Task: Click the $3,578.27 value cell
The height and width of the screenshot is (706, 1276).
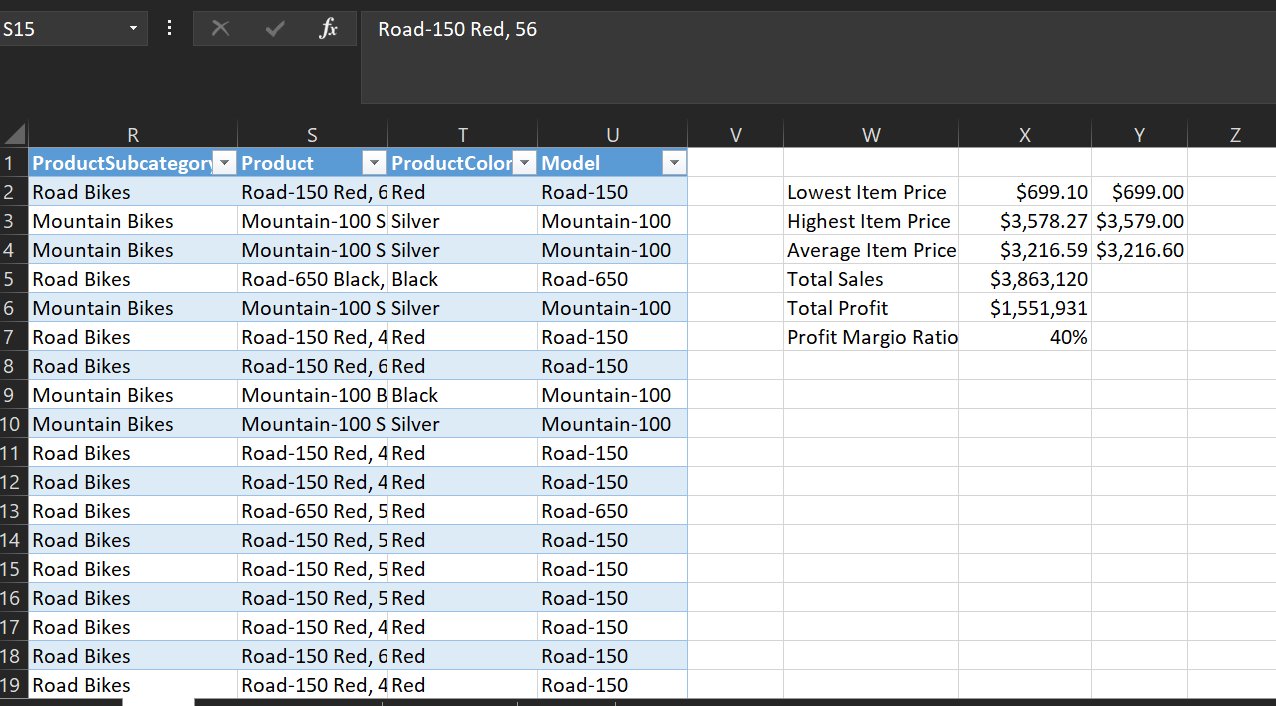Action: click(x=1025, y=221)
